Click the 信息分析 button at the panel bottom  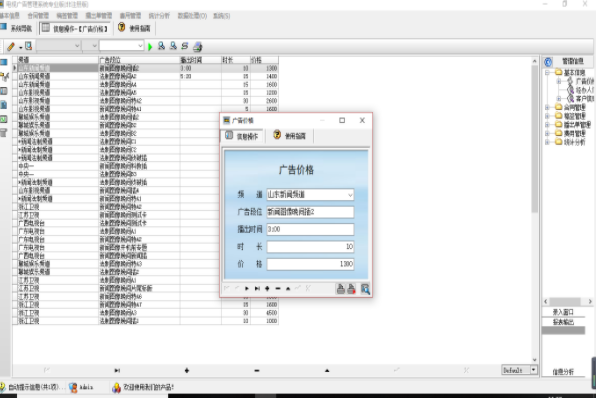pyautogui.click(x=563, y=372)
